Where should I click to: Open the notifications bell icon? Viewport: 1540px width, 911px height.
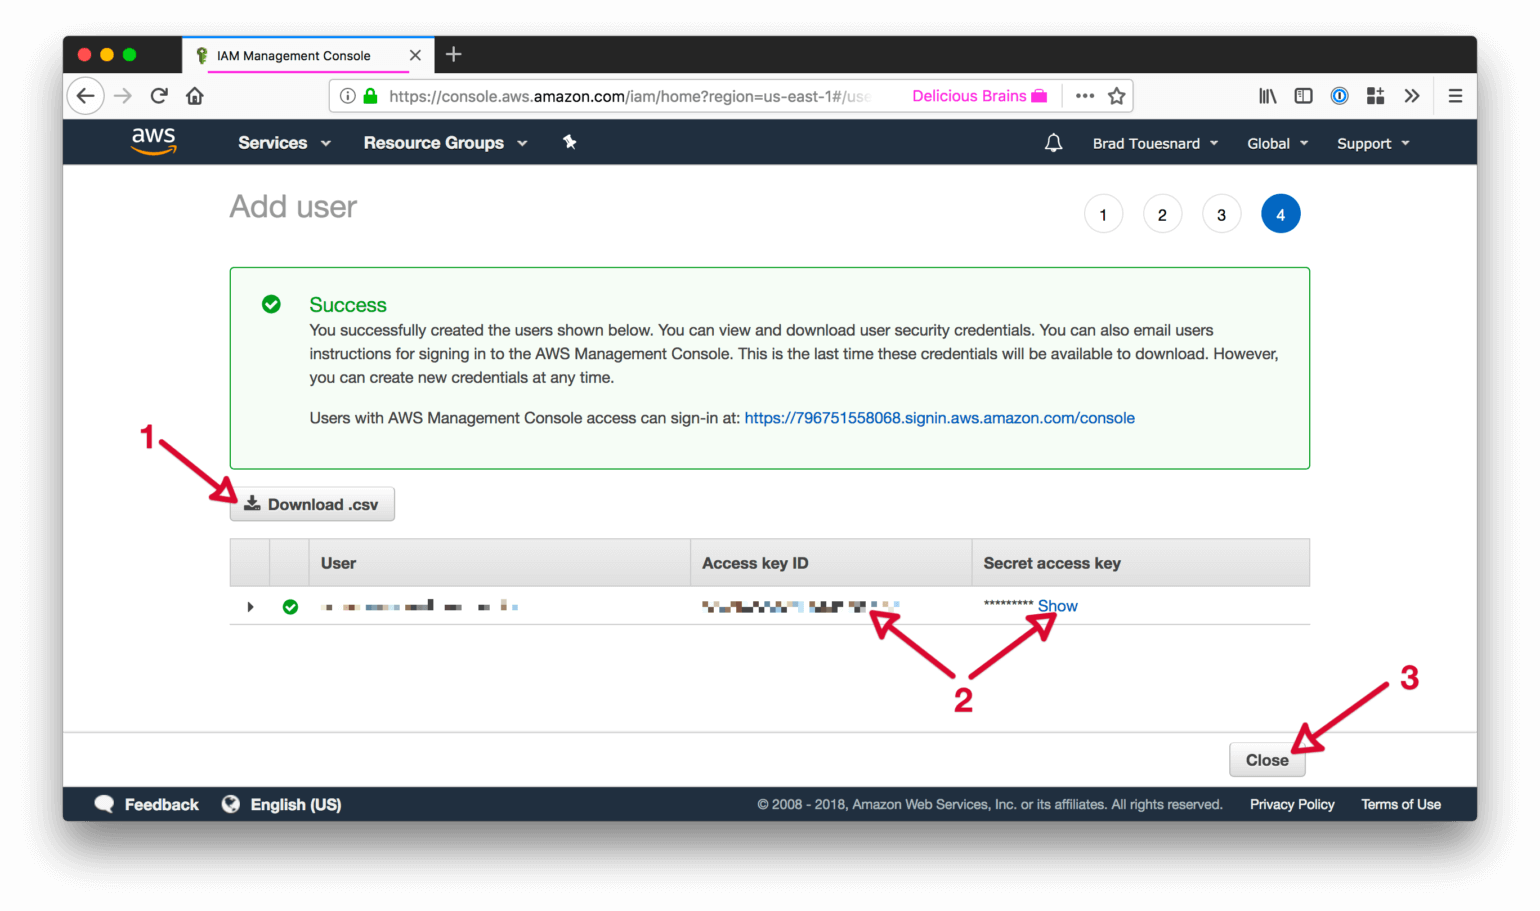tap(1053, 143)
